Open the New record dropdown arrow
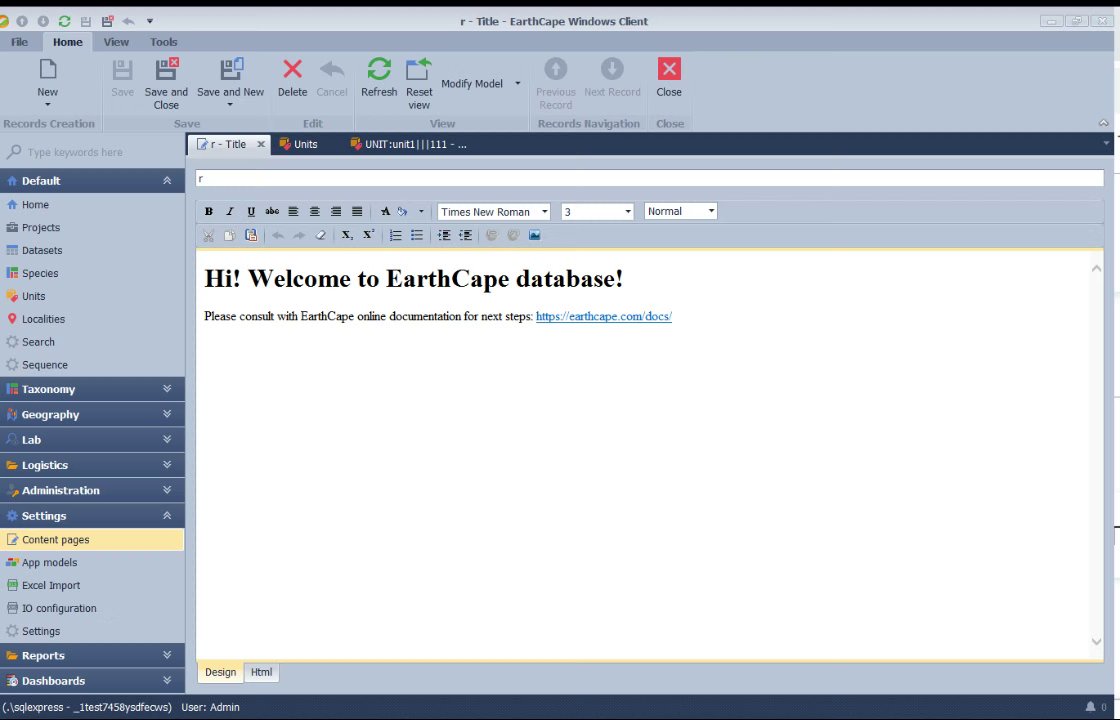The image size is (1120, 720). click(48, 105)
